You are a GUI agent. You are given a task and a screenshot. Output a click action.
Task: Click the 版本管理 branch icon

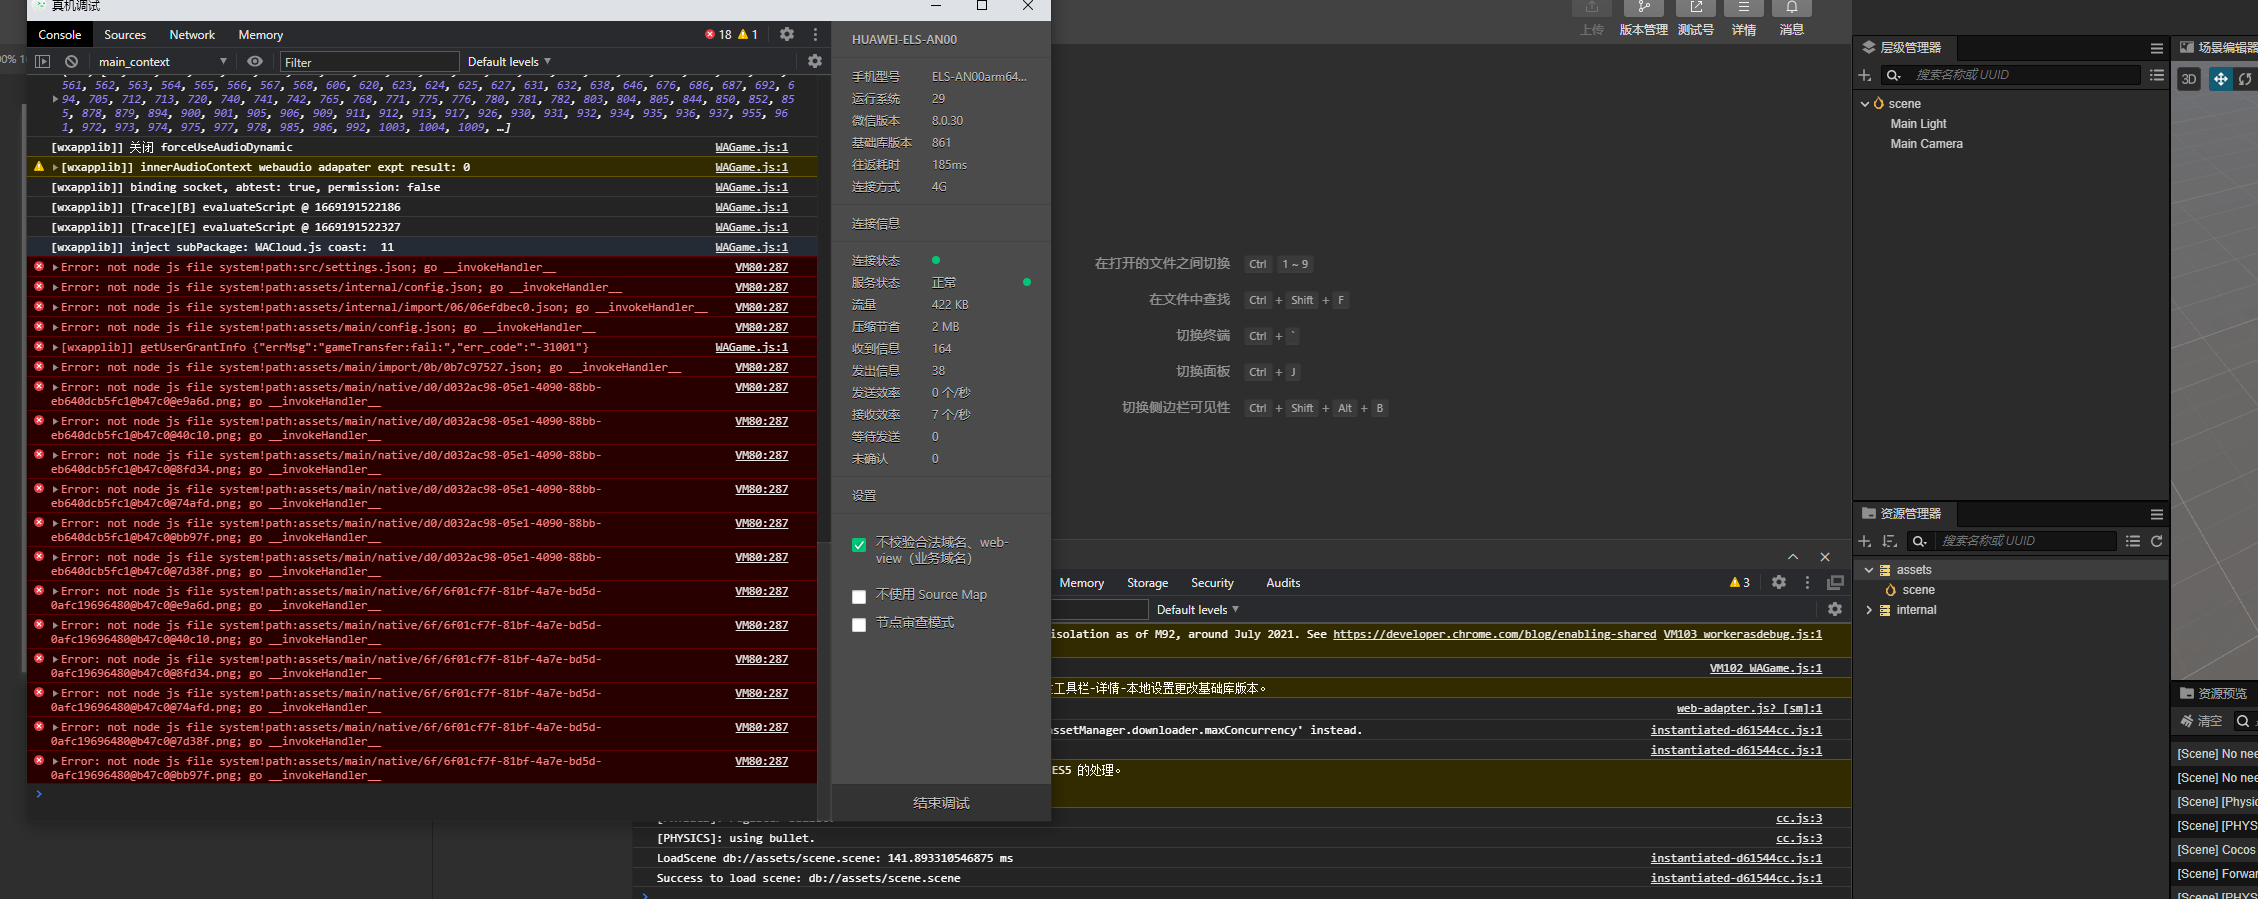point(1643,8)
